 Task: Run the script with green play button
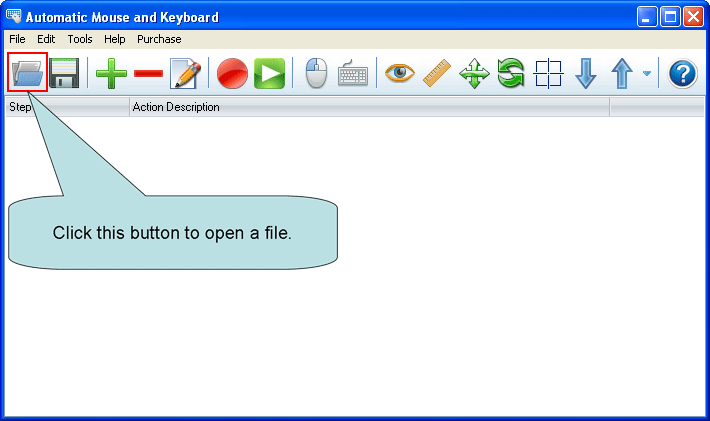pyautogui.click(x=269, y=73)
